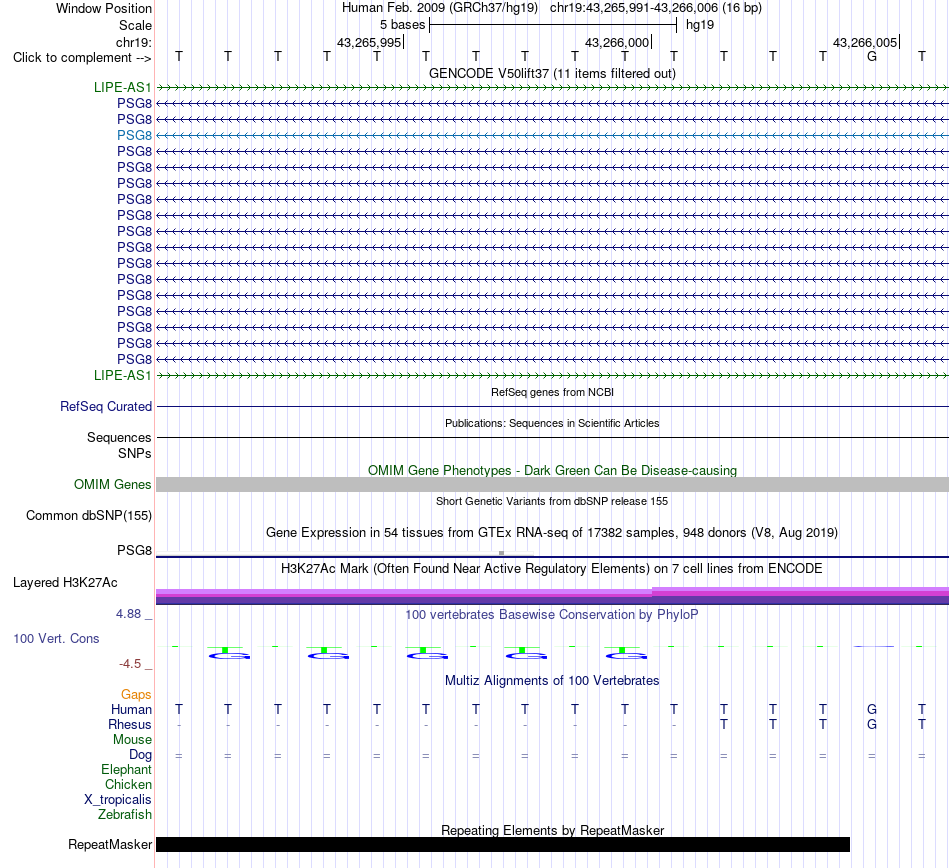Open 'Multiz Alignments of 100 Vertebrates' title
950x868 pixels.
(x=552, y=680)
